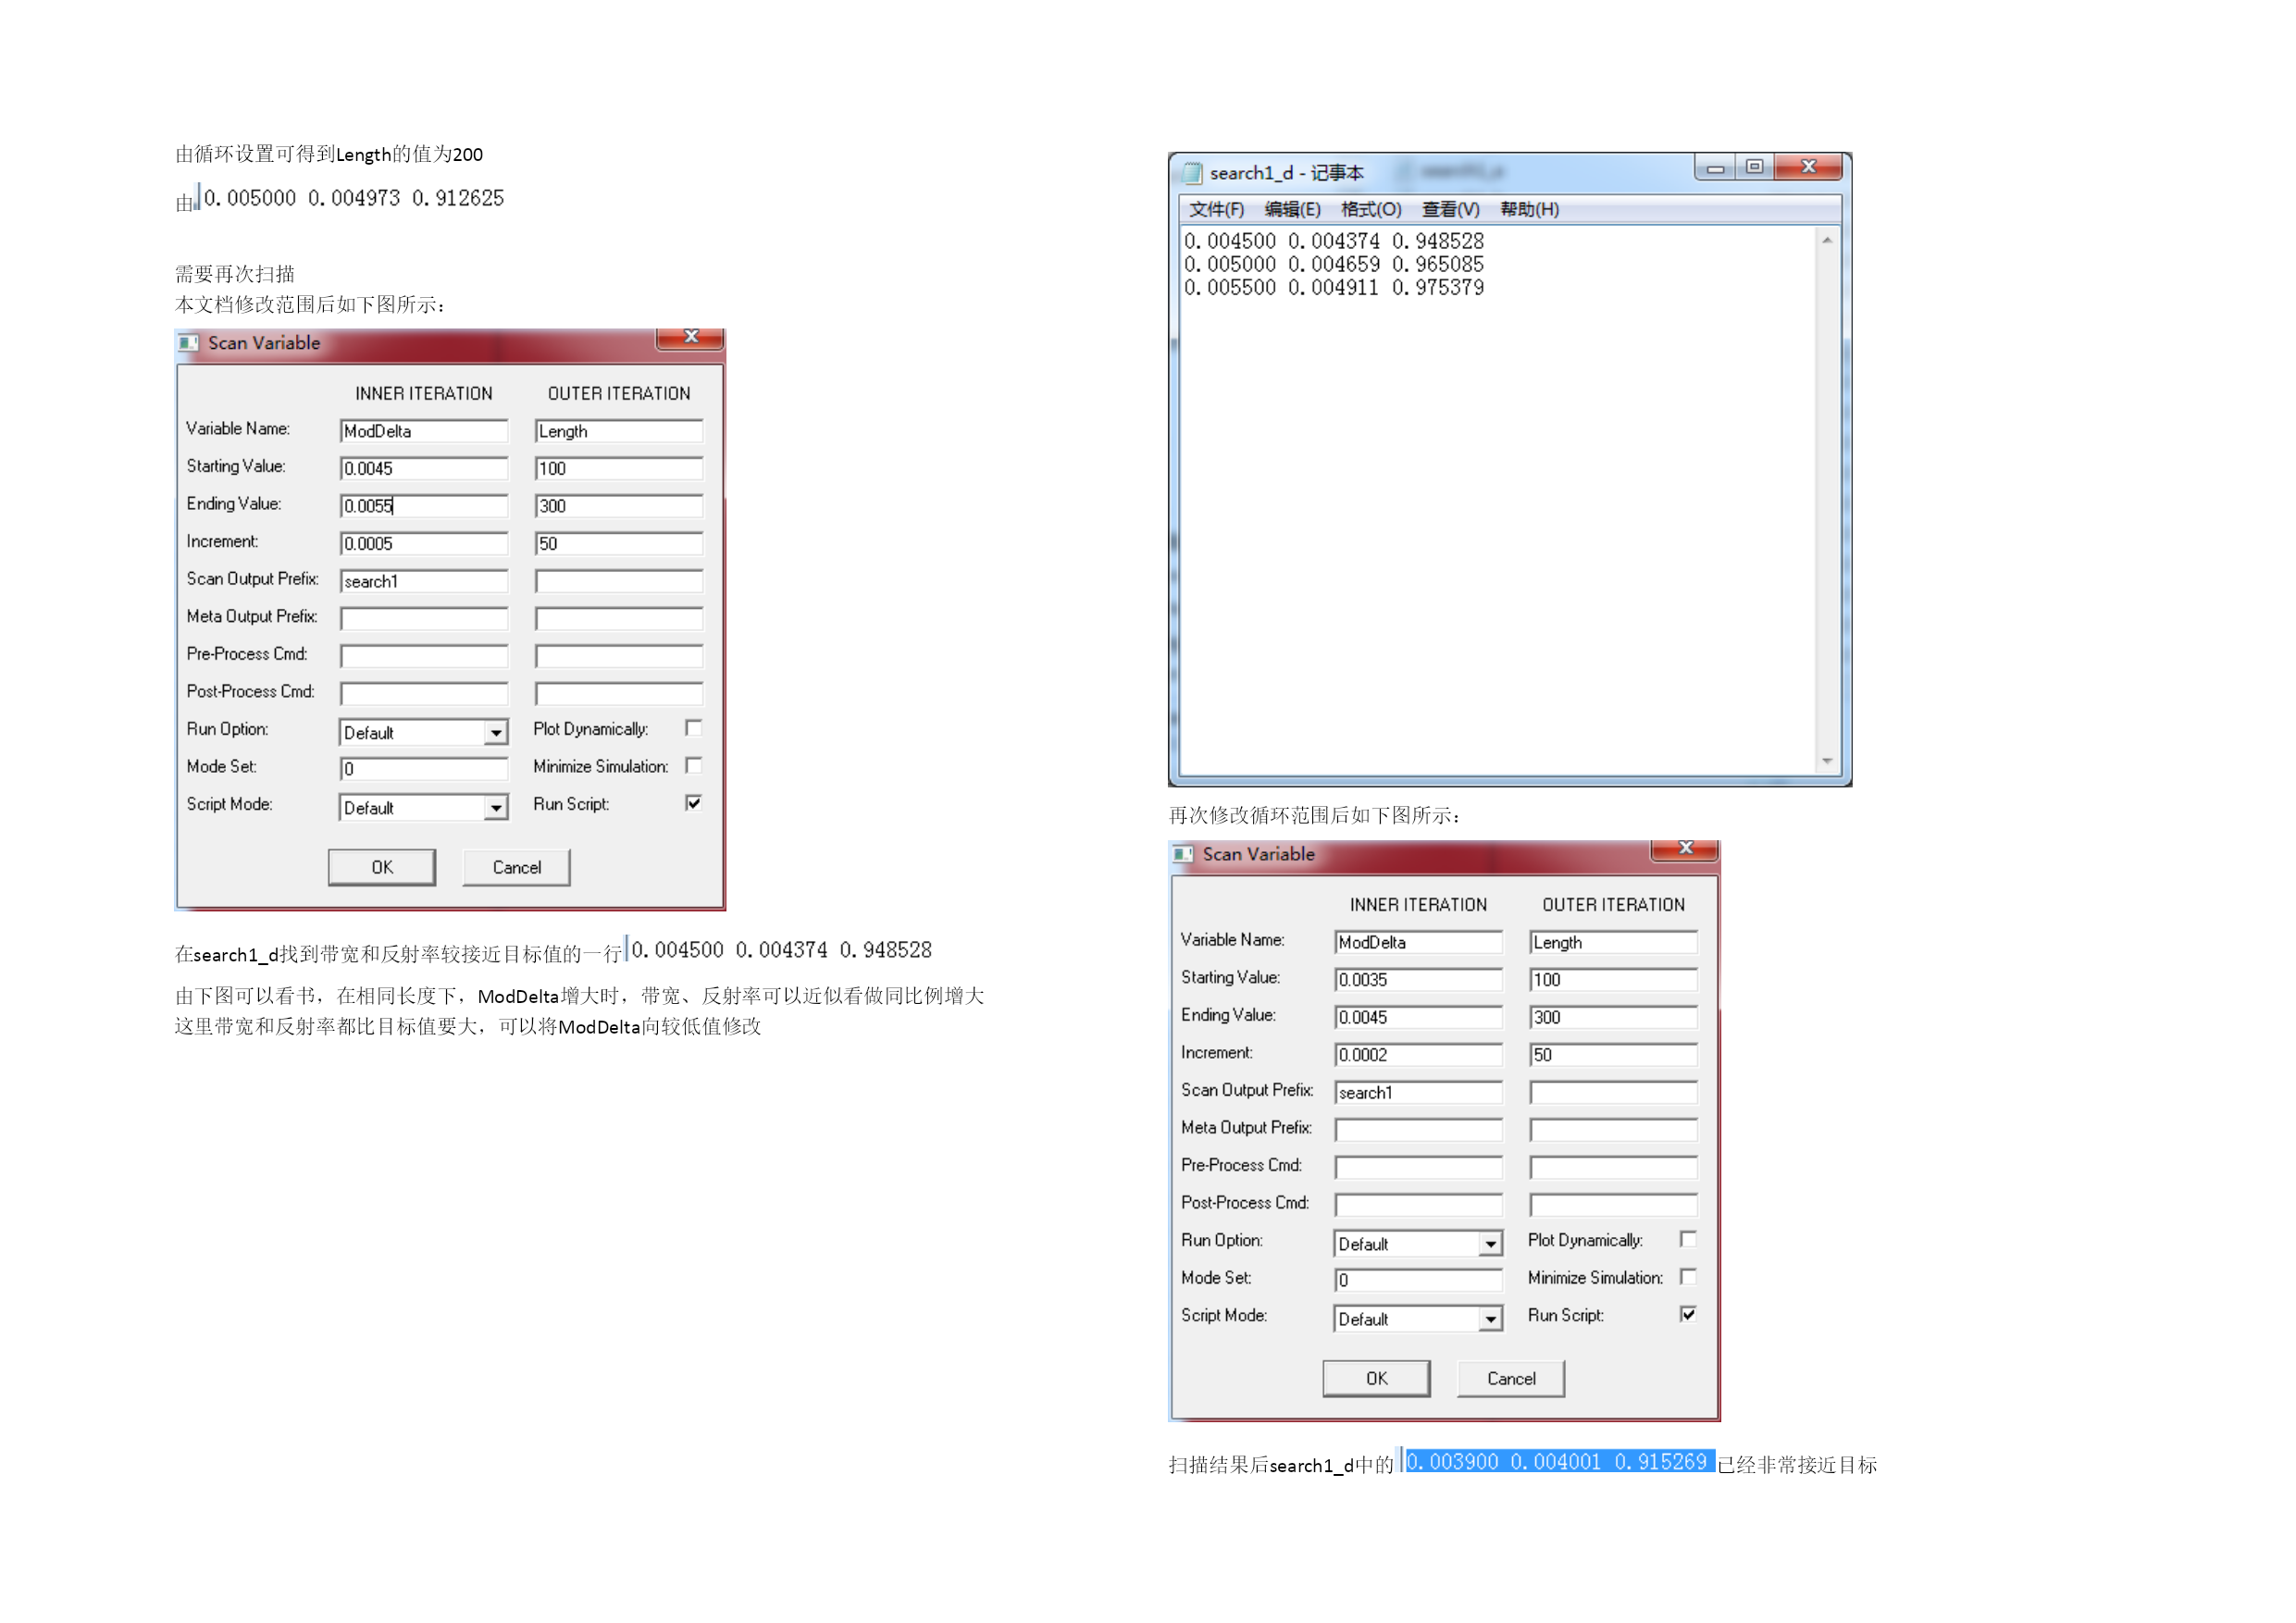Click inner Pre-Process Cmd field in left dialog
This screenshot has width=2296, height=1623.
tap(424, 656)
